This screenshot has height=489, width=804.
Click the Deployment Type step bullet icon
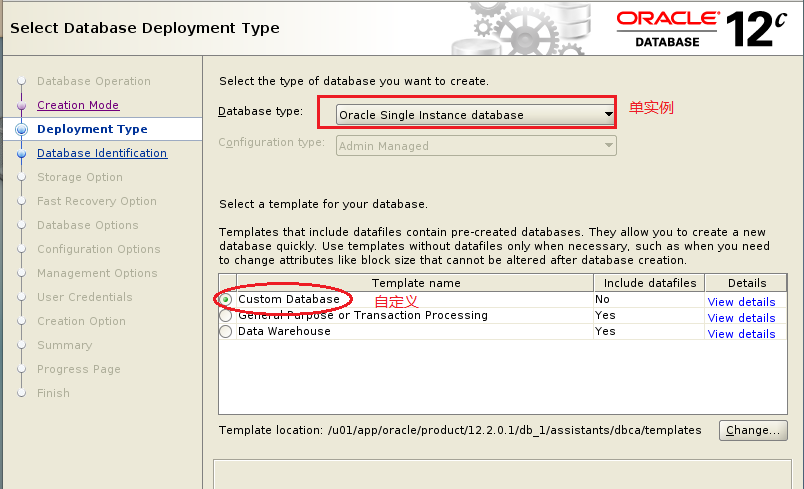pyautogui.click(x=22, y=129)
